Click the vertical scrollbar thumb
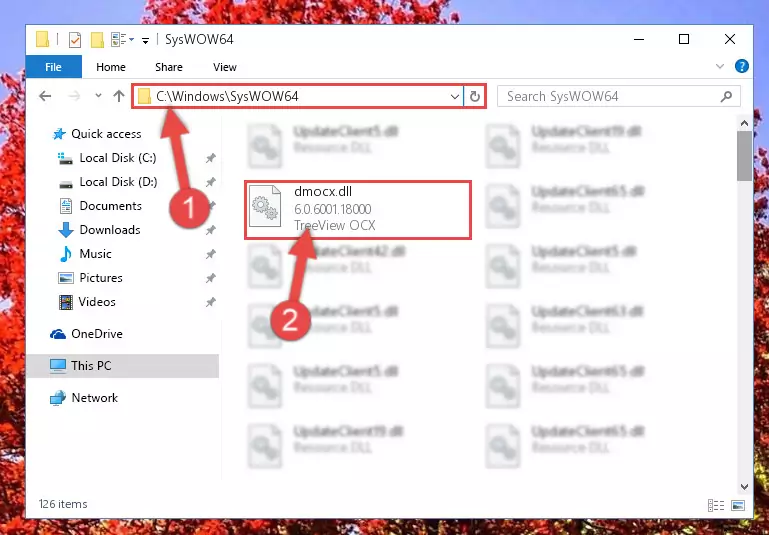Viewport: 769px width, 535px height. coord(744,156)
